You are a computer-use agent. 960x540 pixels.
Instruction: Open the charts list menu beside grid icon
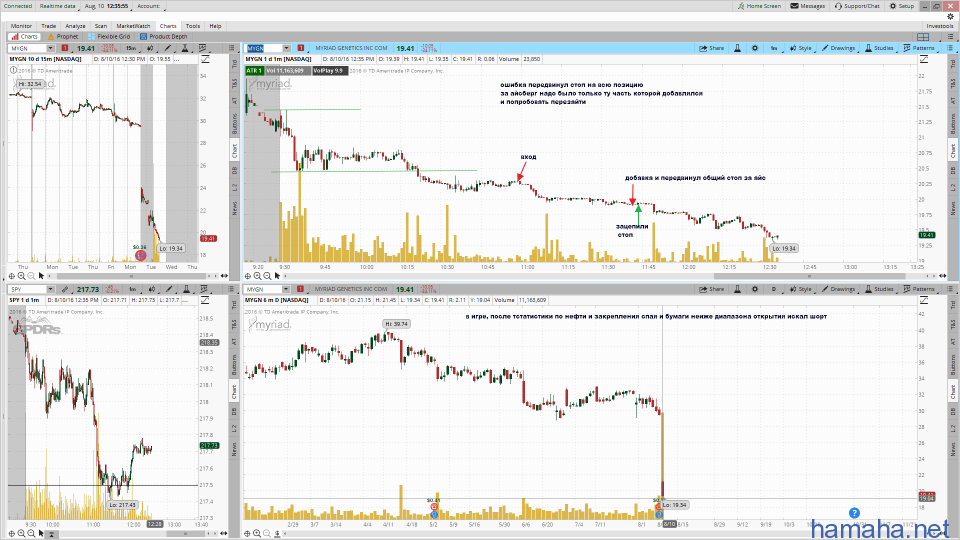coord(950,37)
